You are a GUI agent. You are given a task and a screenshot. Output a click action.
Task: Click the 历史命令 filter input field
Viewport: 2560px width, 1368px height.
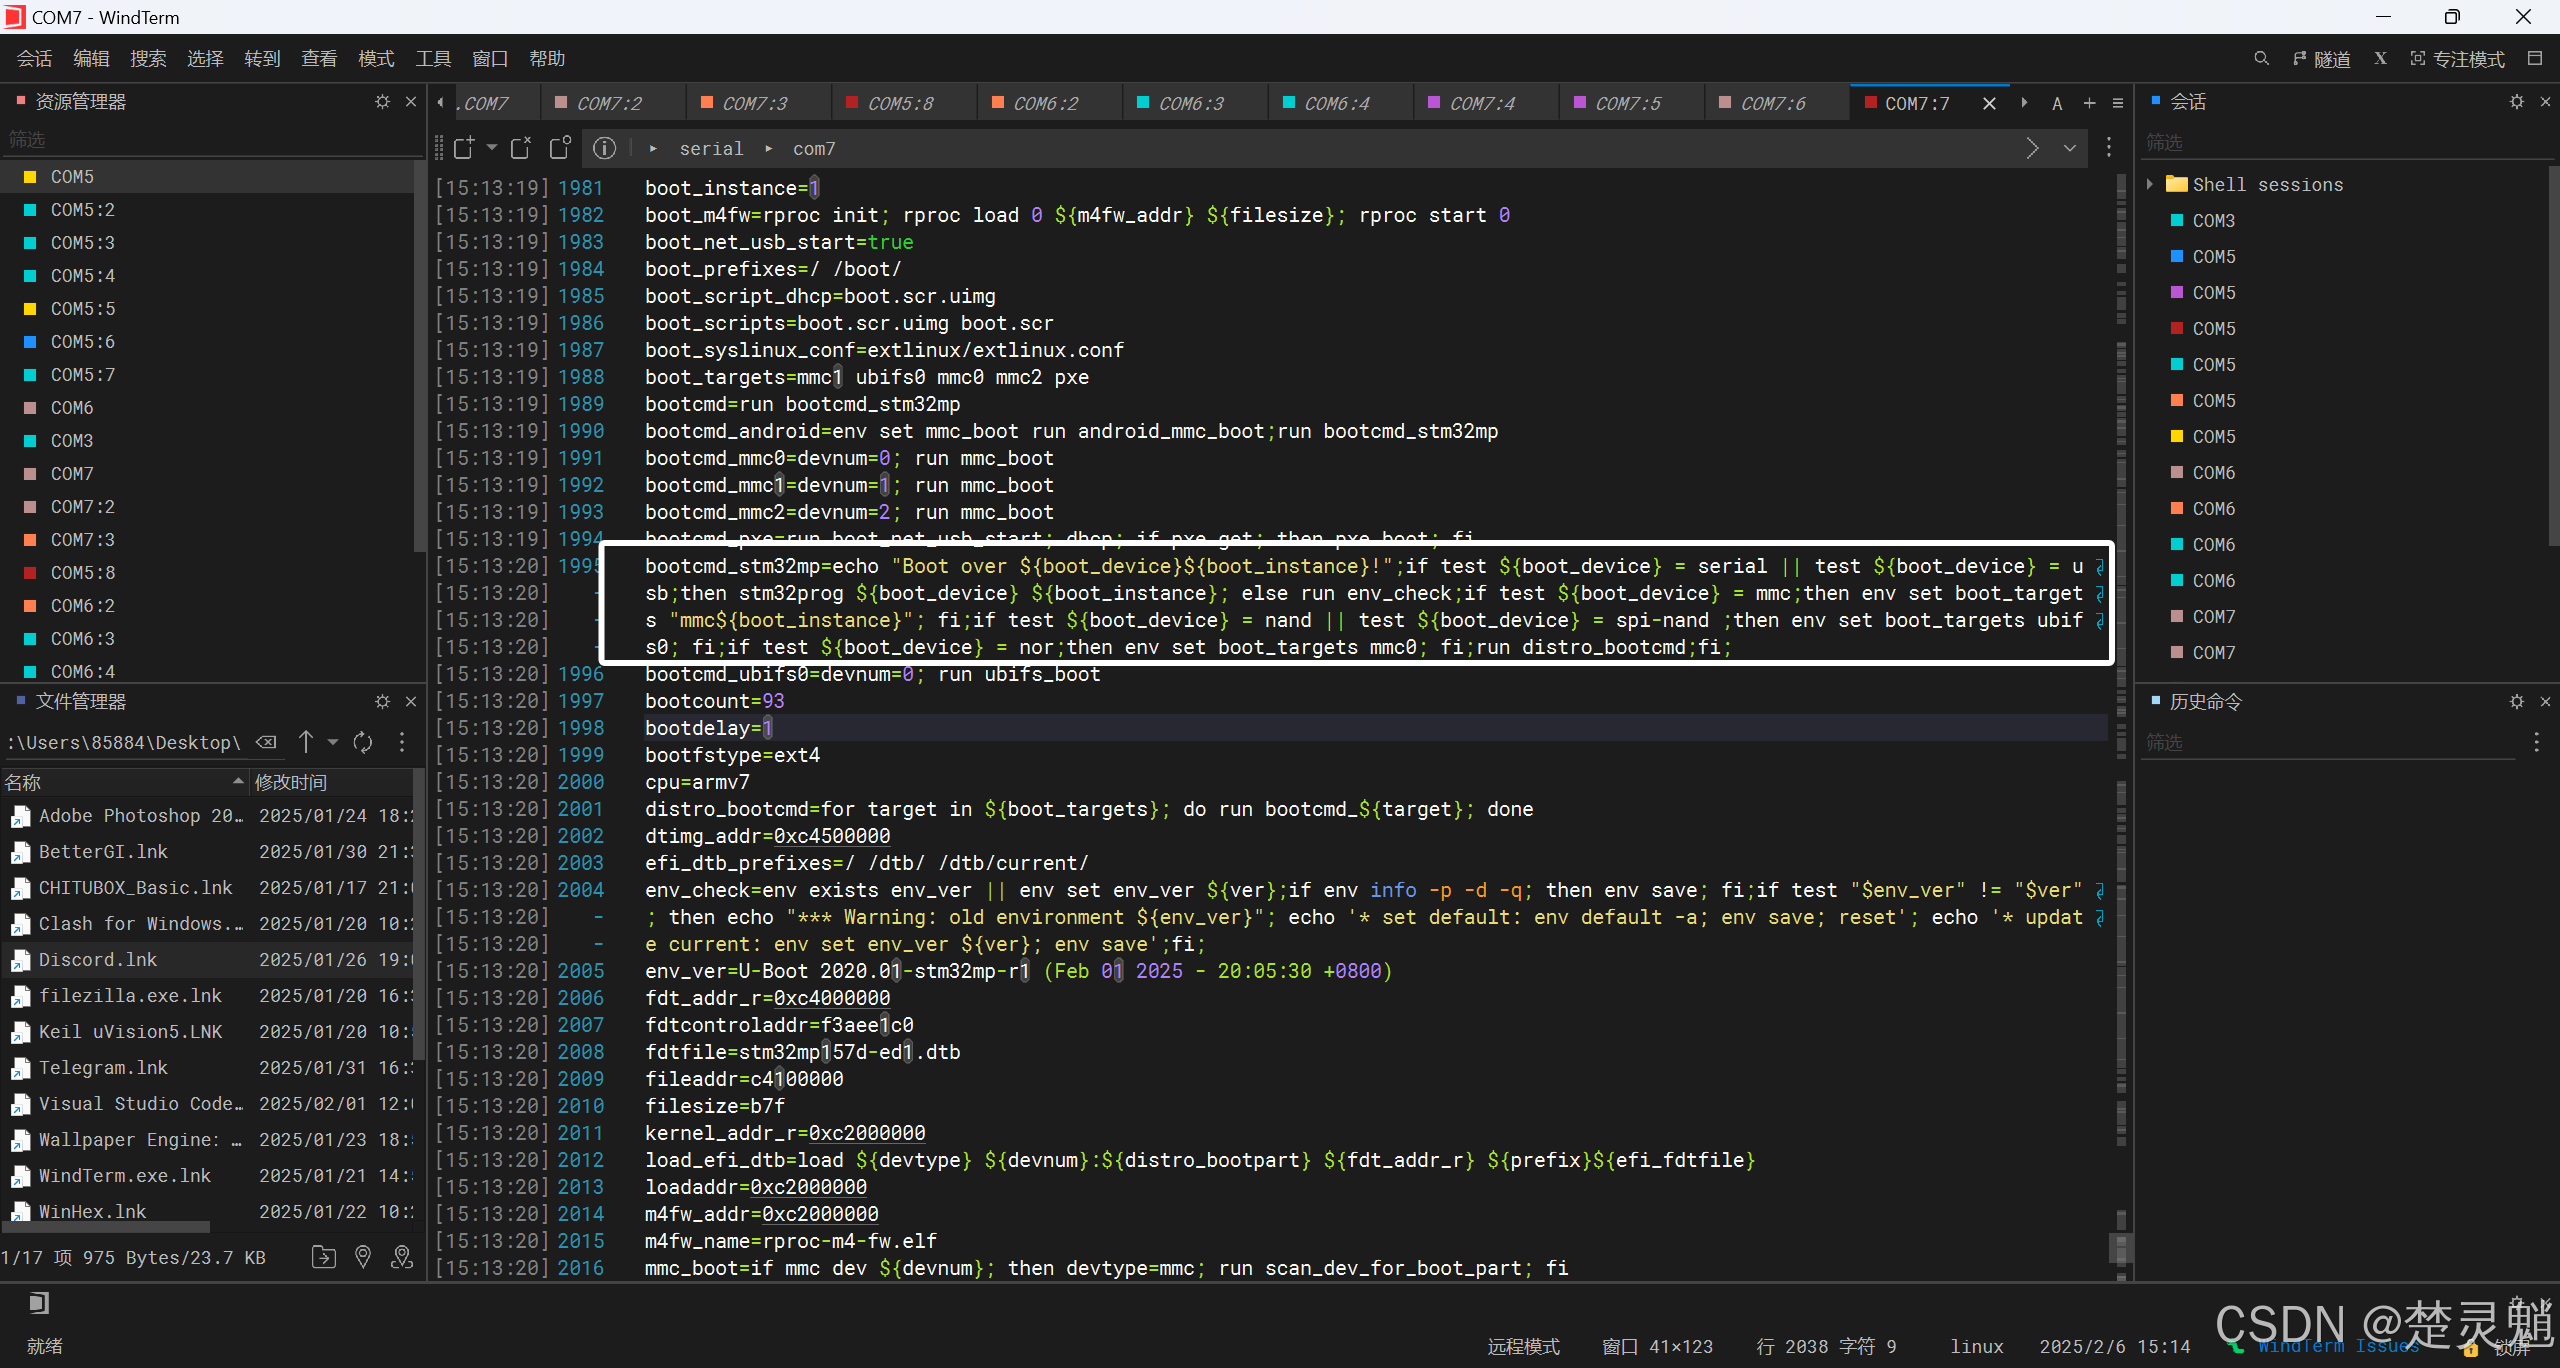click(2330, 742)
